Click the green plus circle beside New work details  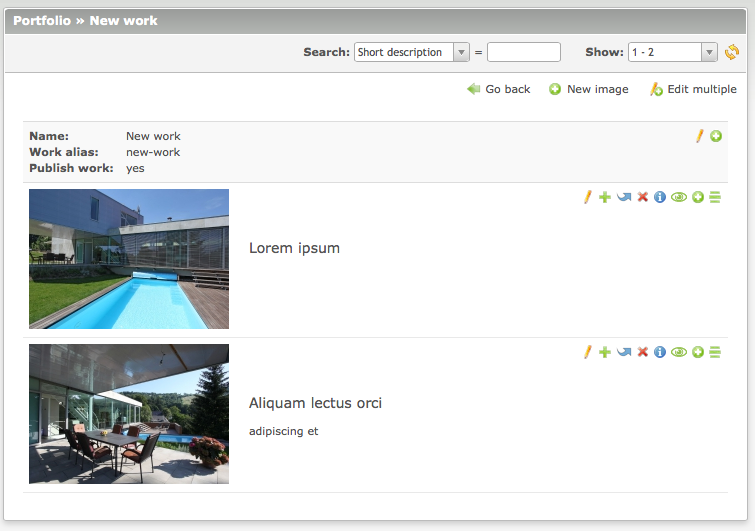[716, 136]
